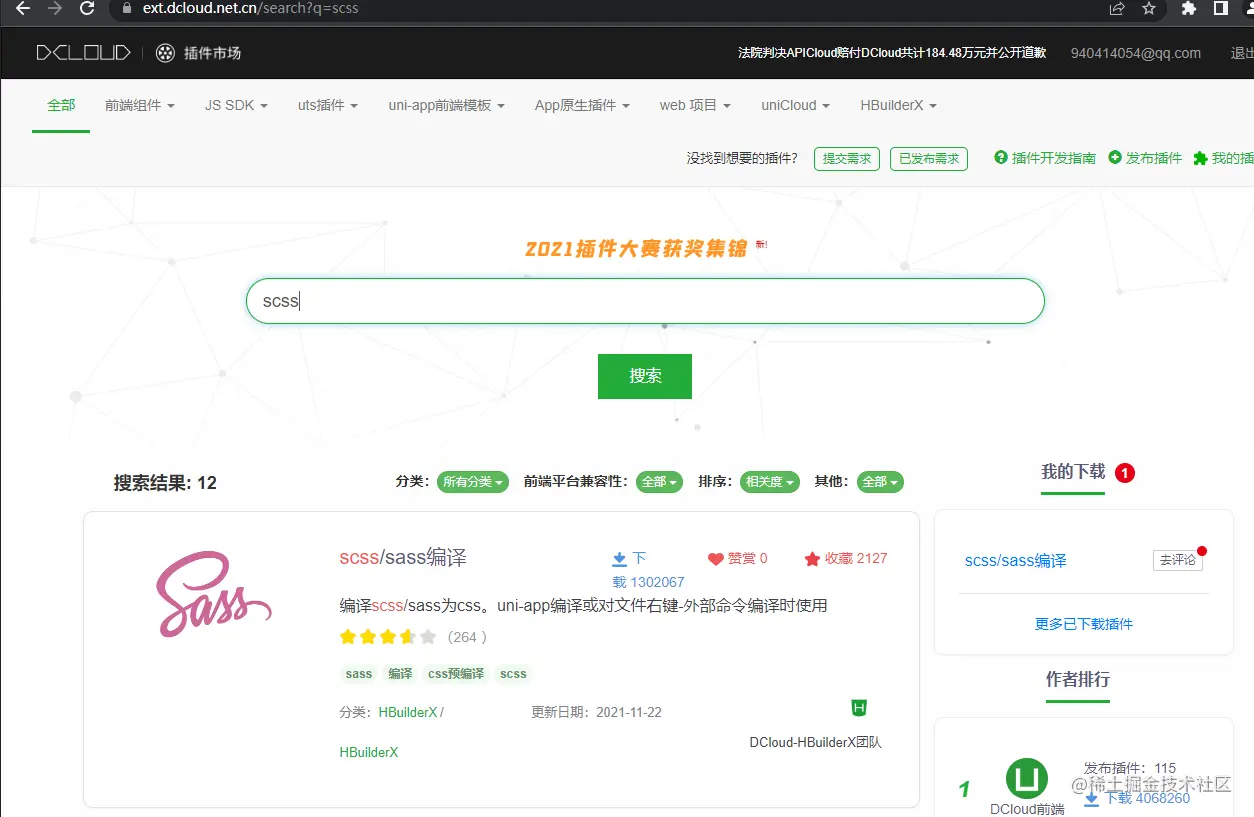Open the 插件开发指南 link
This screenshot has width=1254, height=817.
[x=1054, y=158]
